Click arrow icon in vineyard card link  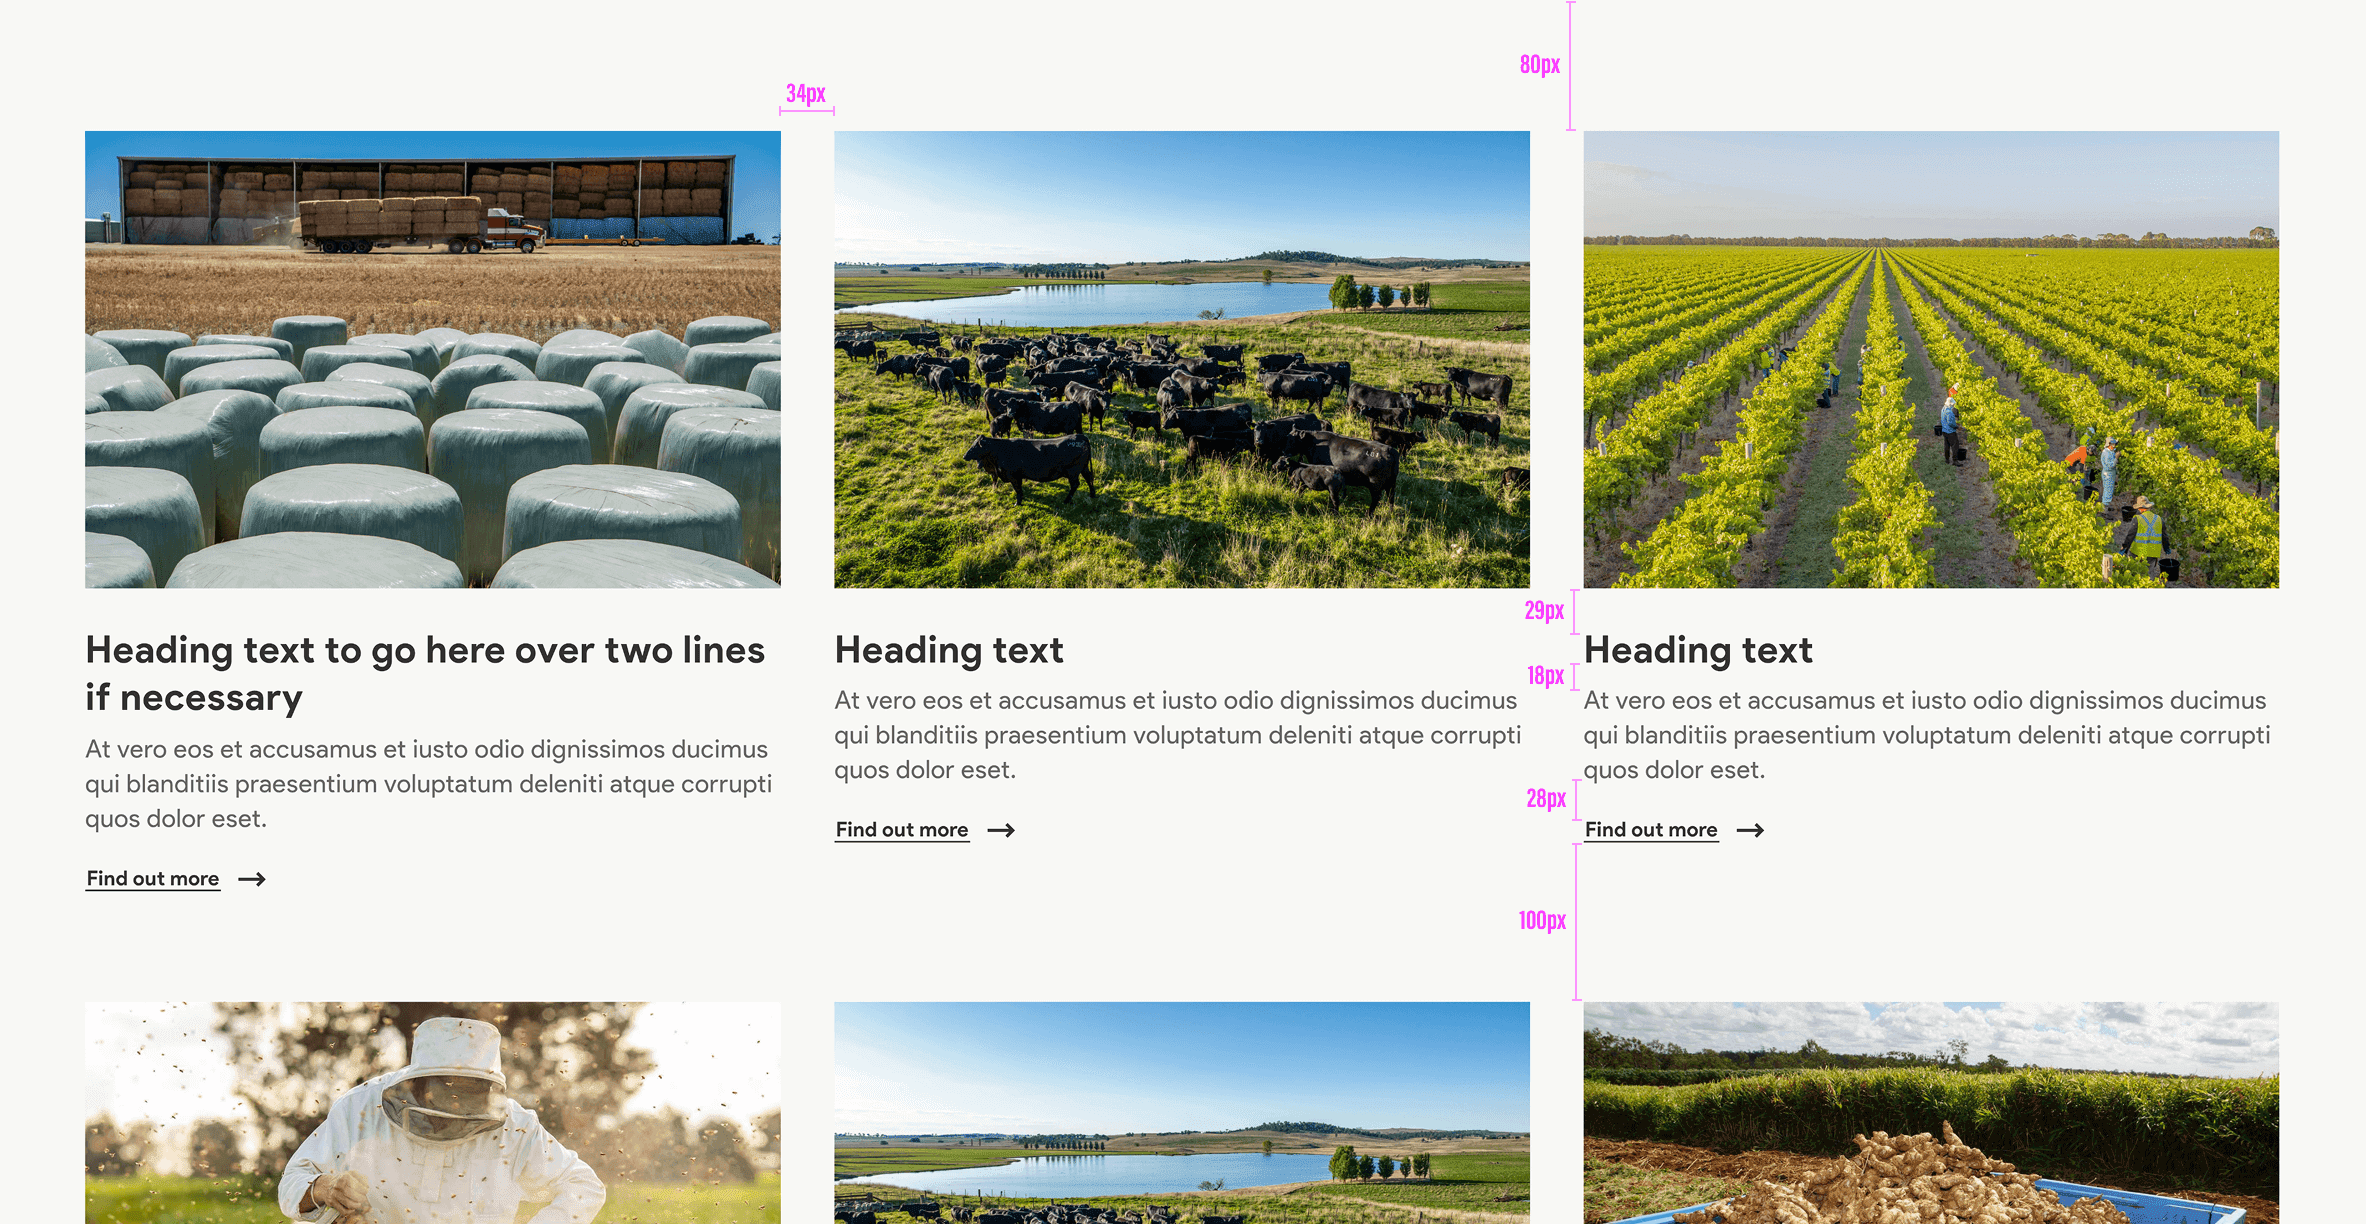[1750, 830]
